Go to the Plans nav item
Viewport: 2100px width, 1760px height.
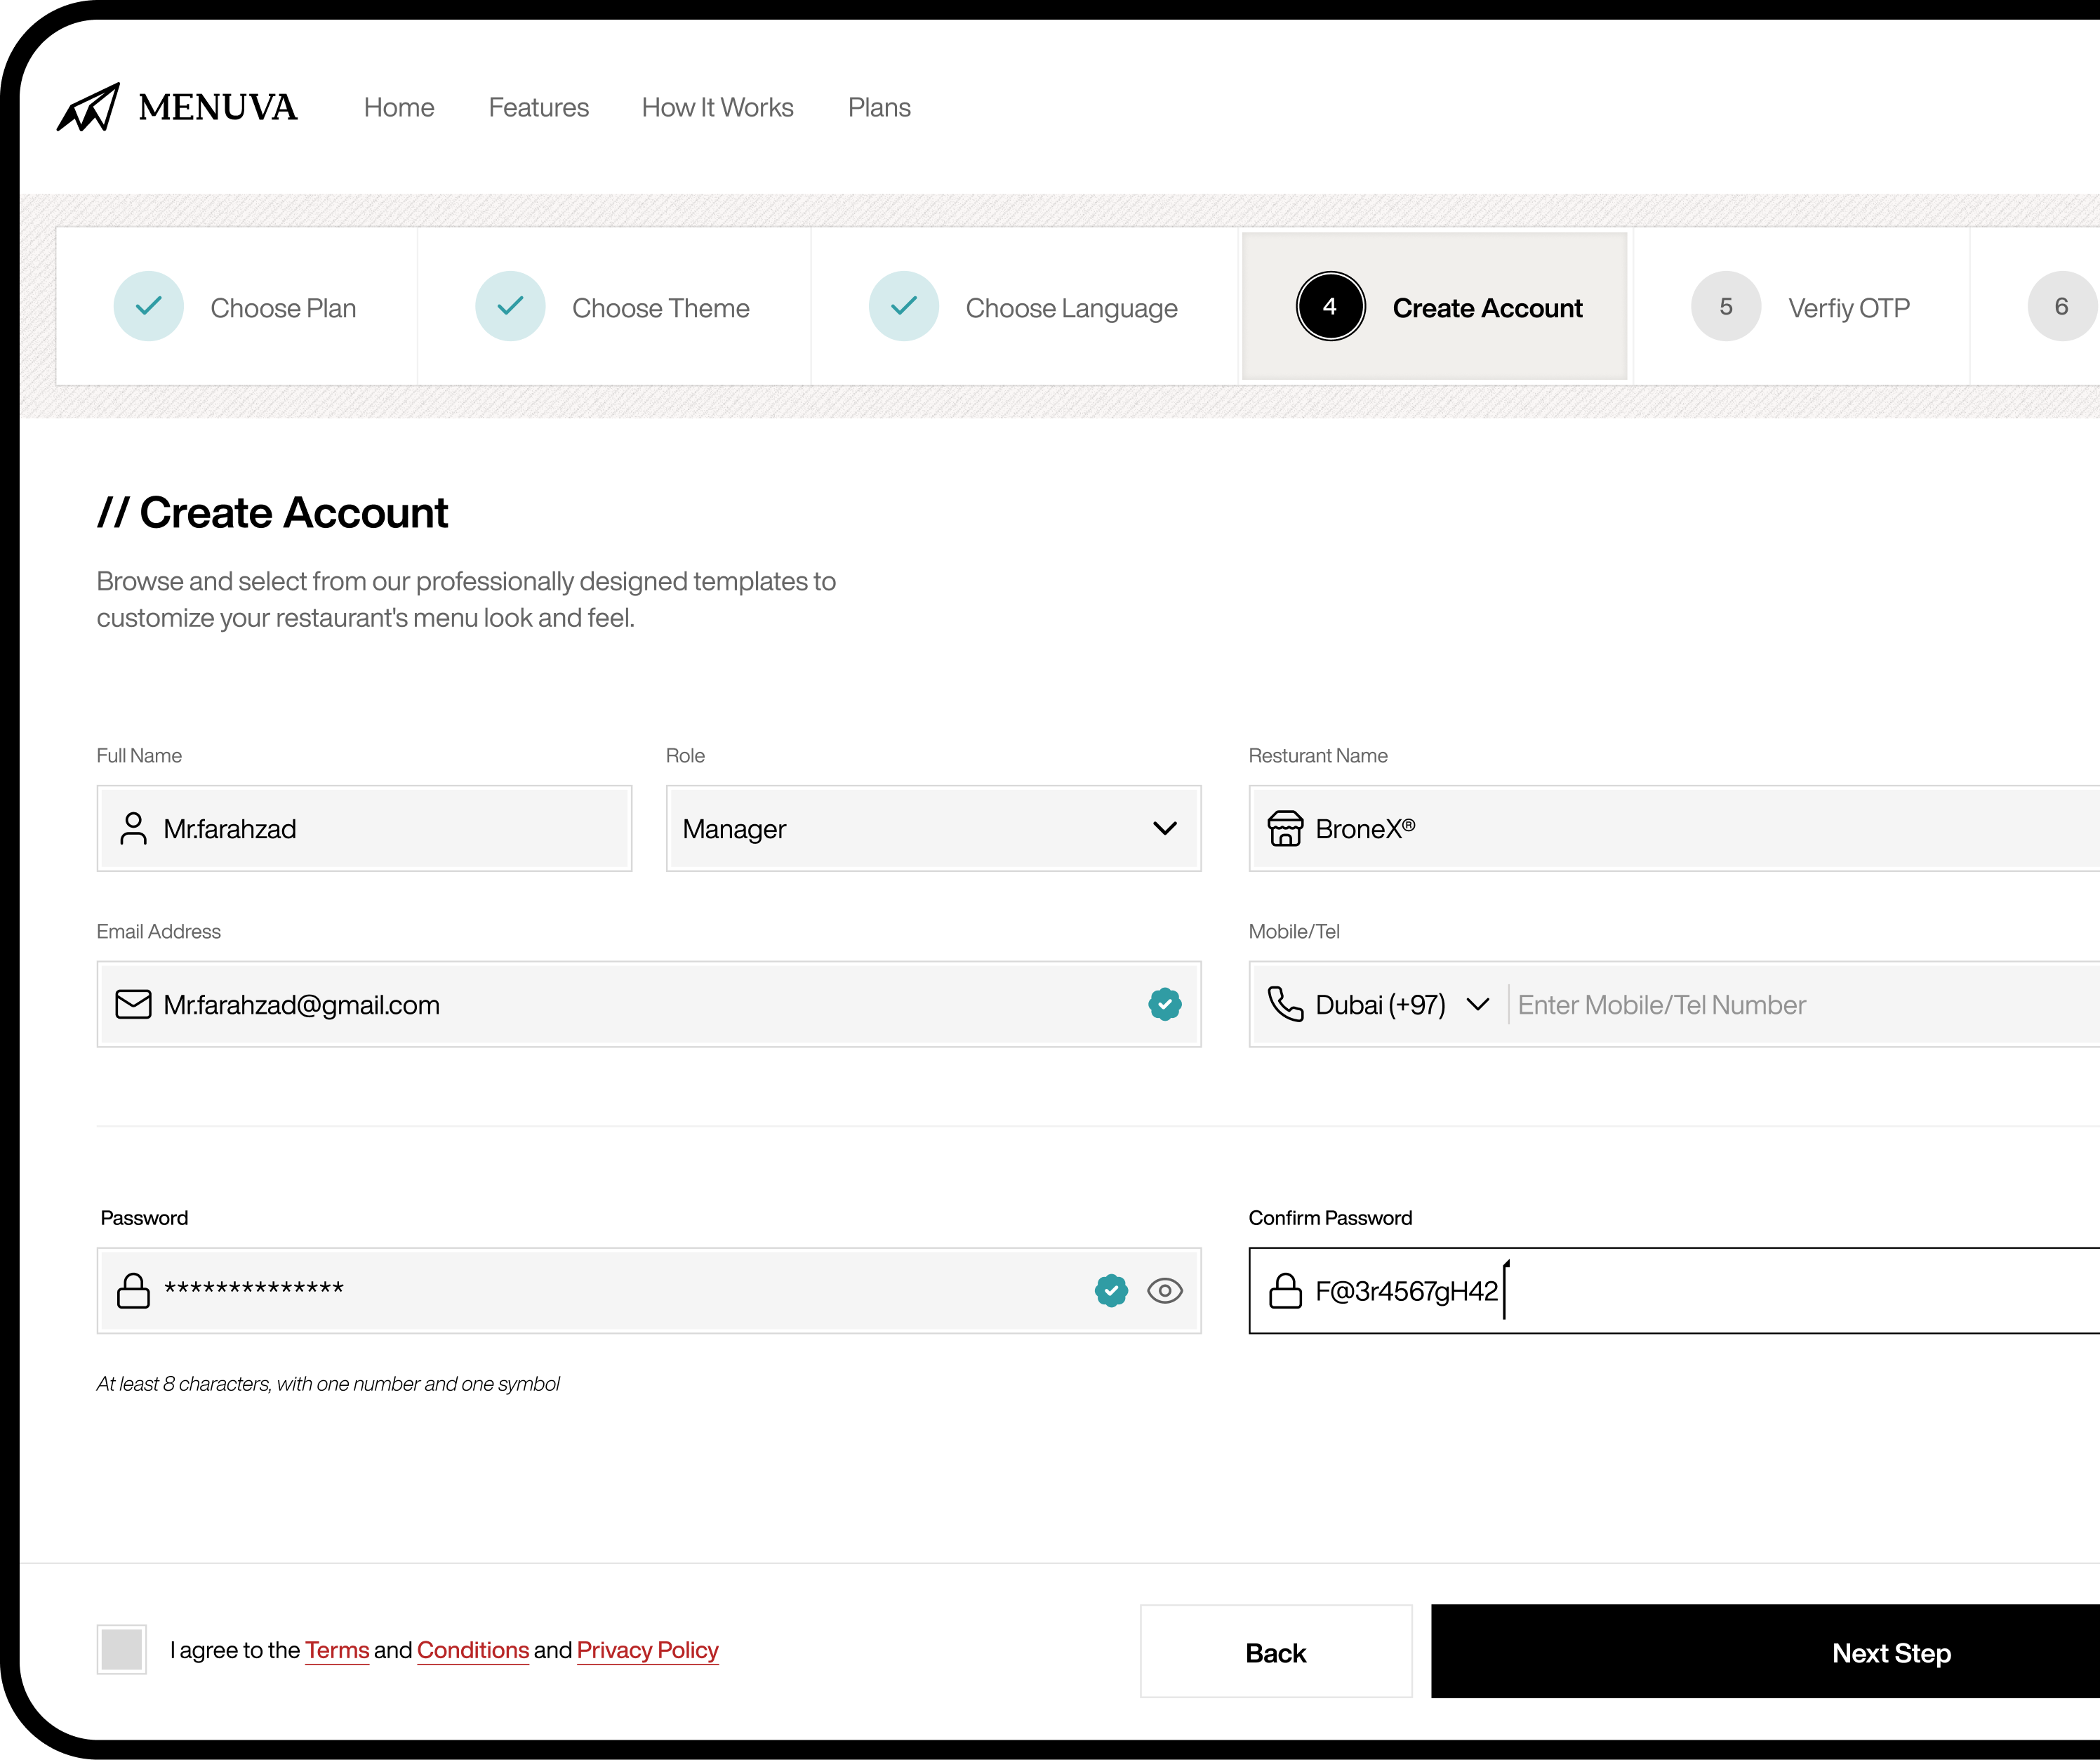pyautogui.click(x=879, y=107)
